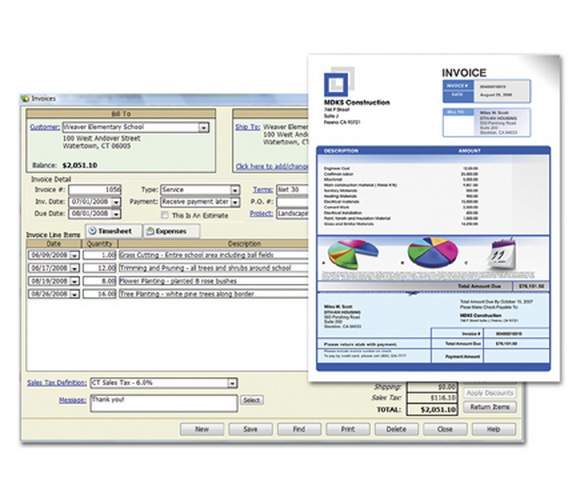
Task: Click the quantity field showing 8.00
Action: tap(100, 281)
